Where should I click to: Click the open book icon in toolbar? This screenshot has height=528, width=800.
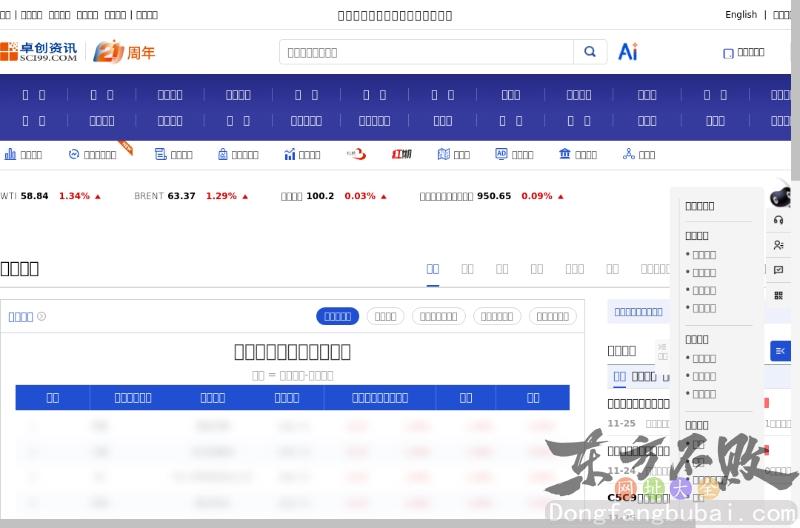(x=442, y=154)
